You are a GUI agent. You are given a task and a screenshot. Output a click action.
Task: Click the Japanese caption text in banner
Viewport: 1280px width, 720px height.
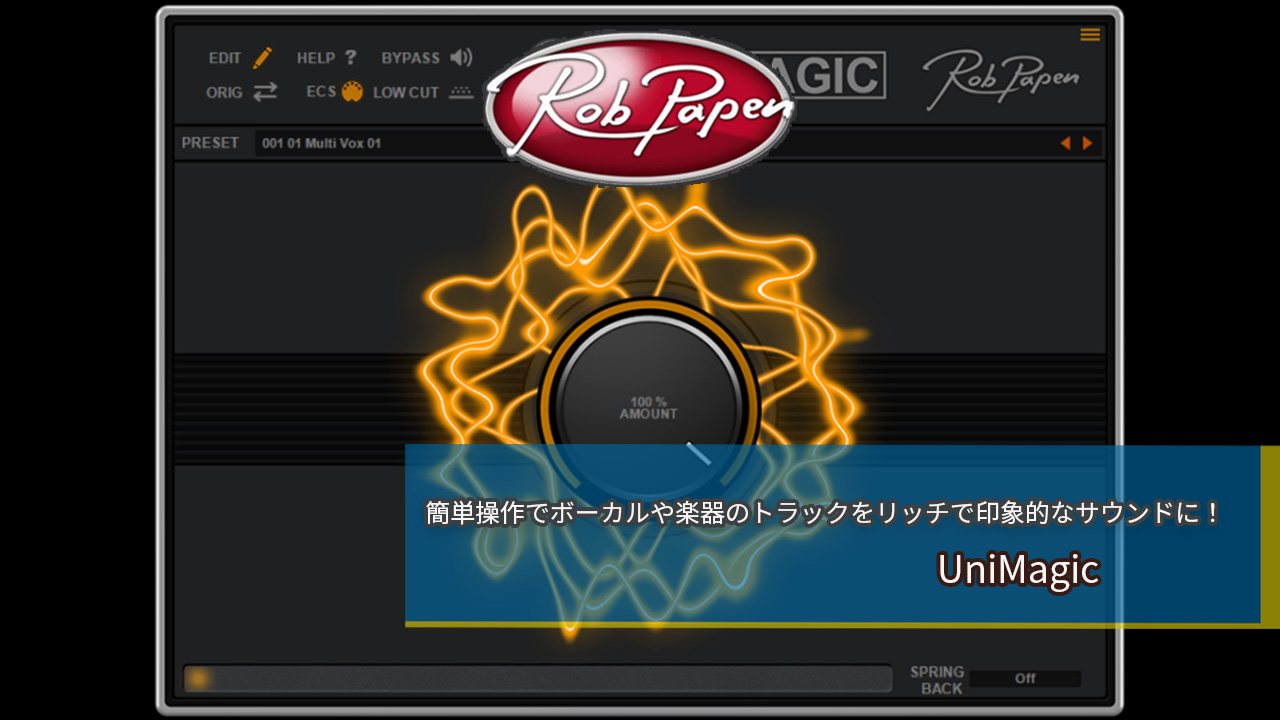pos(823,514)
